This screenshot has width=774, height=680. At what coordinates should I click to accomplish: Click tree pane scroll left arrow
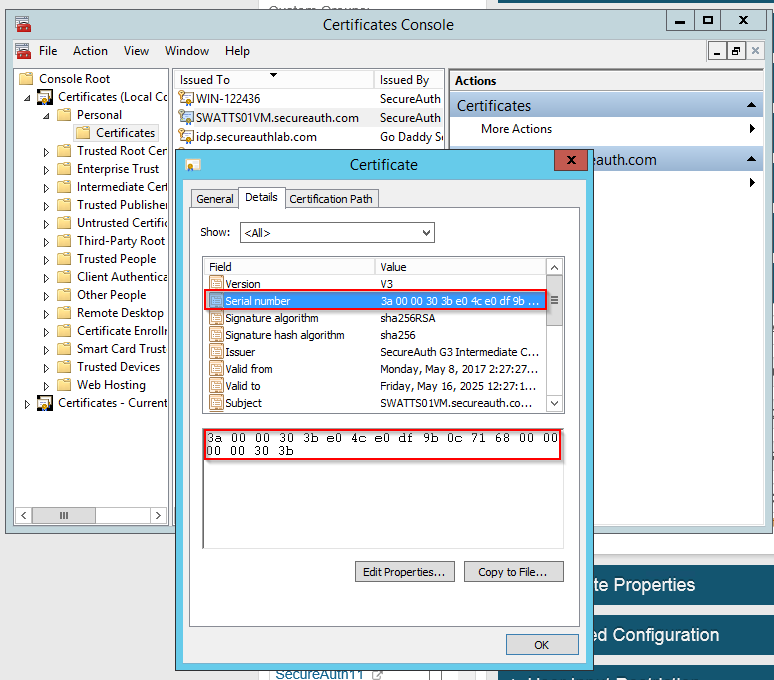point(24,515)
